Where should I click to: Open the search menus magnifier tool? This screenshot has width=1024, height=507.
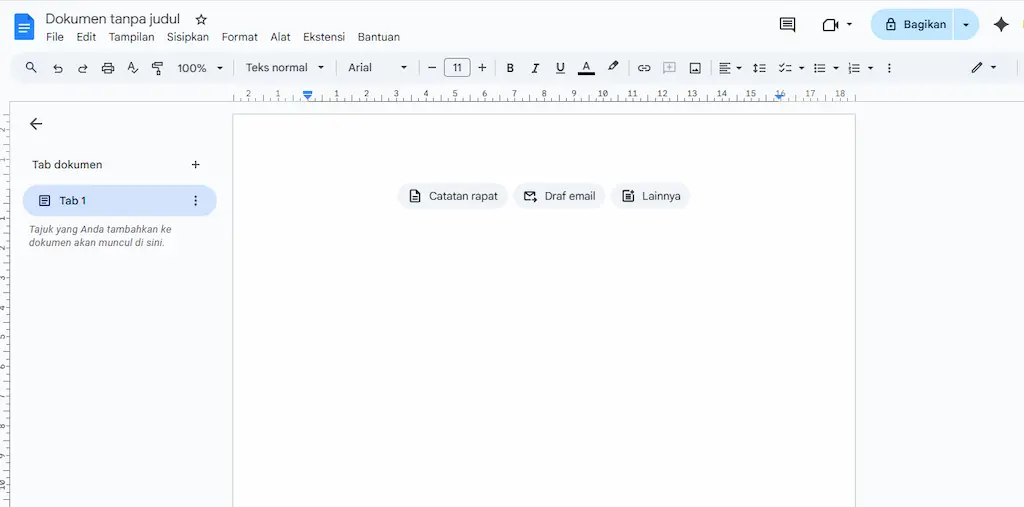(31, 67)
